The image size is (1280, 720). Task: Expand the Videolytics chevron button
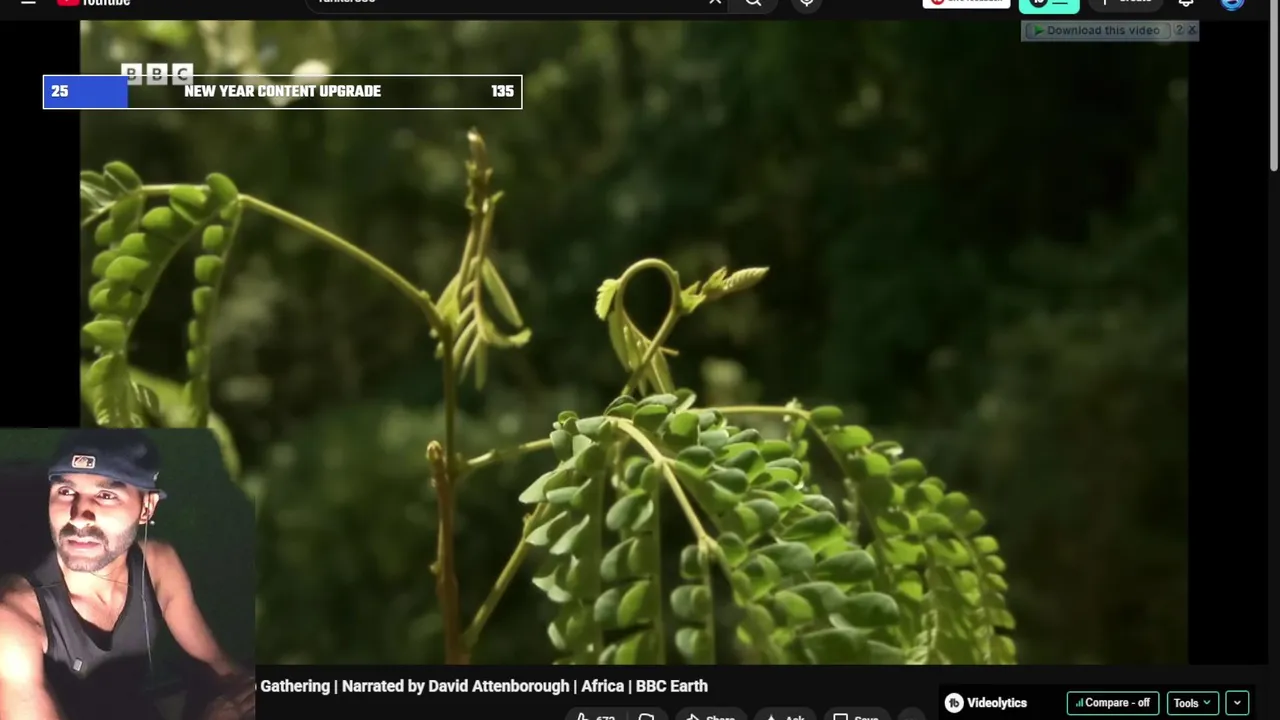tap(1237, 703)
